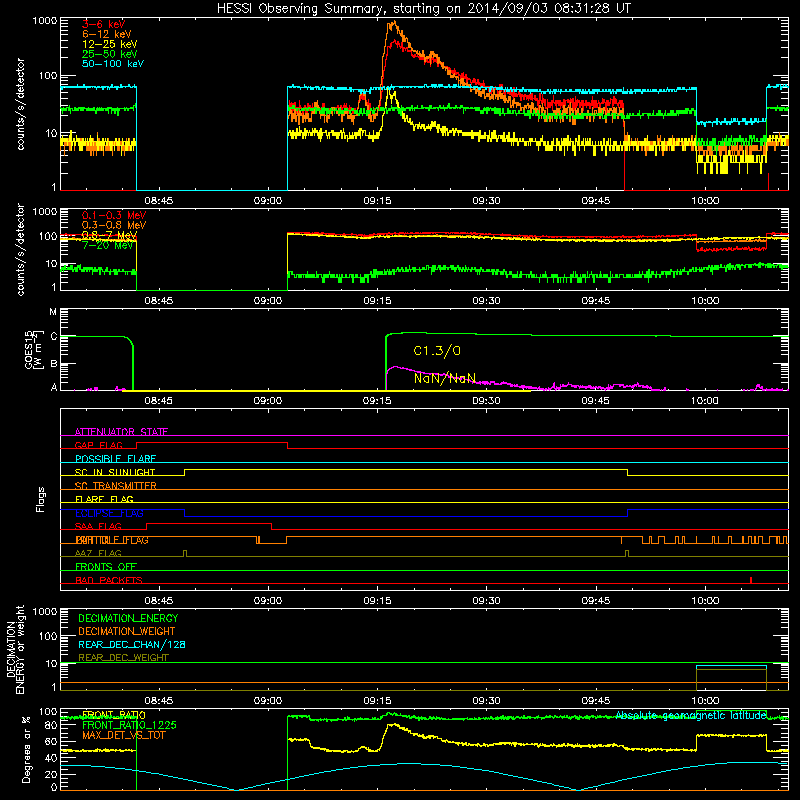800x800 pixels.
Task: Click 09:15 tick under the keV panel
Action: [377, 201]
